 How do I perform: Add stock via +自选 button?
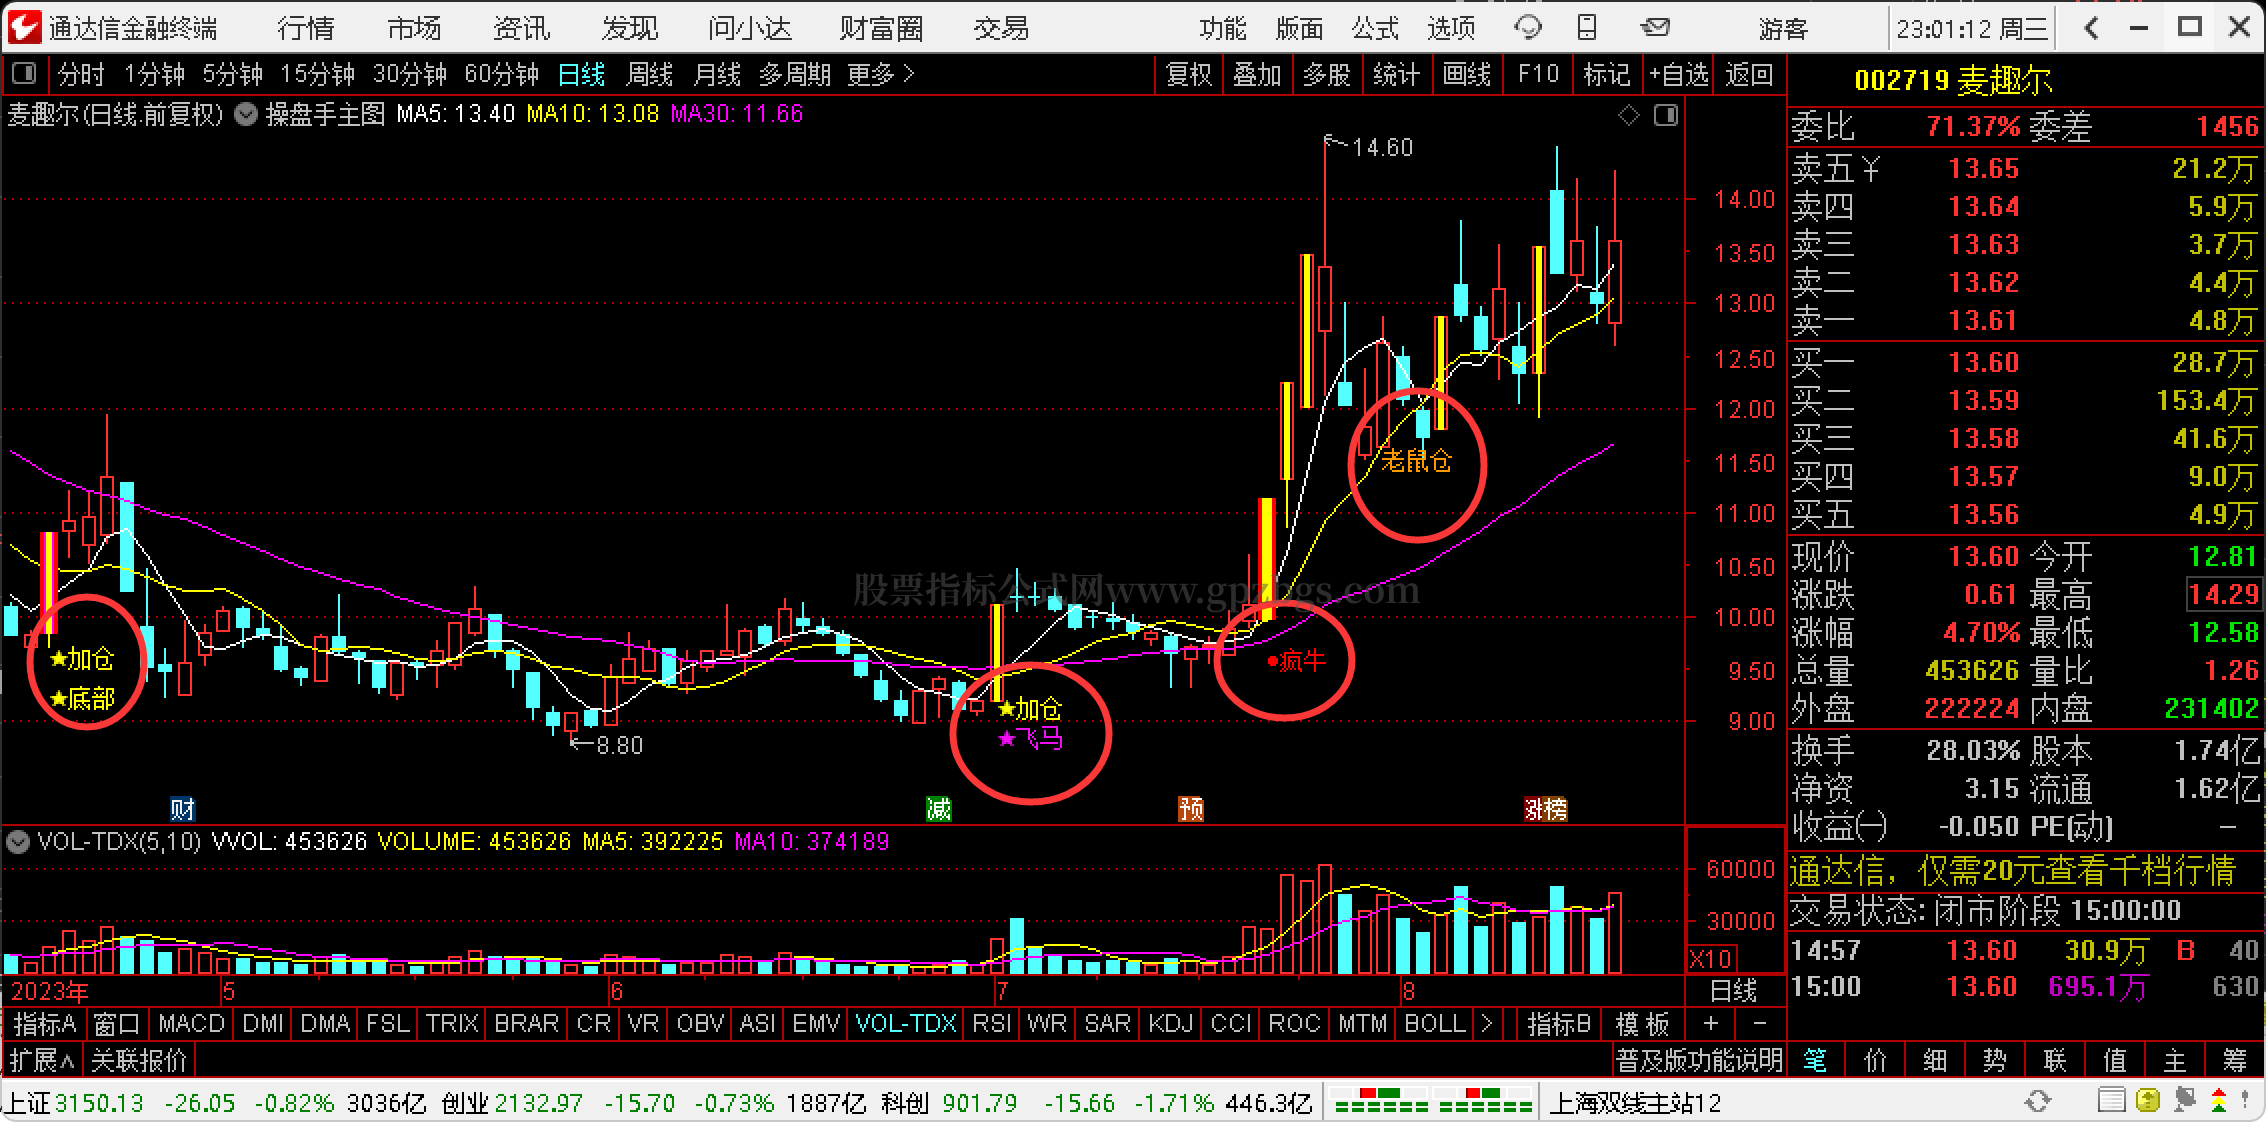point(1678,74)
